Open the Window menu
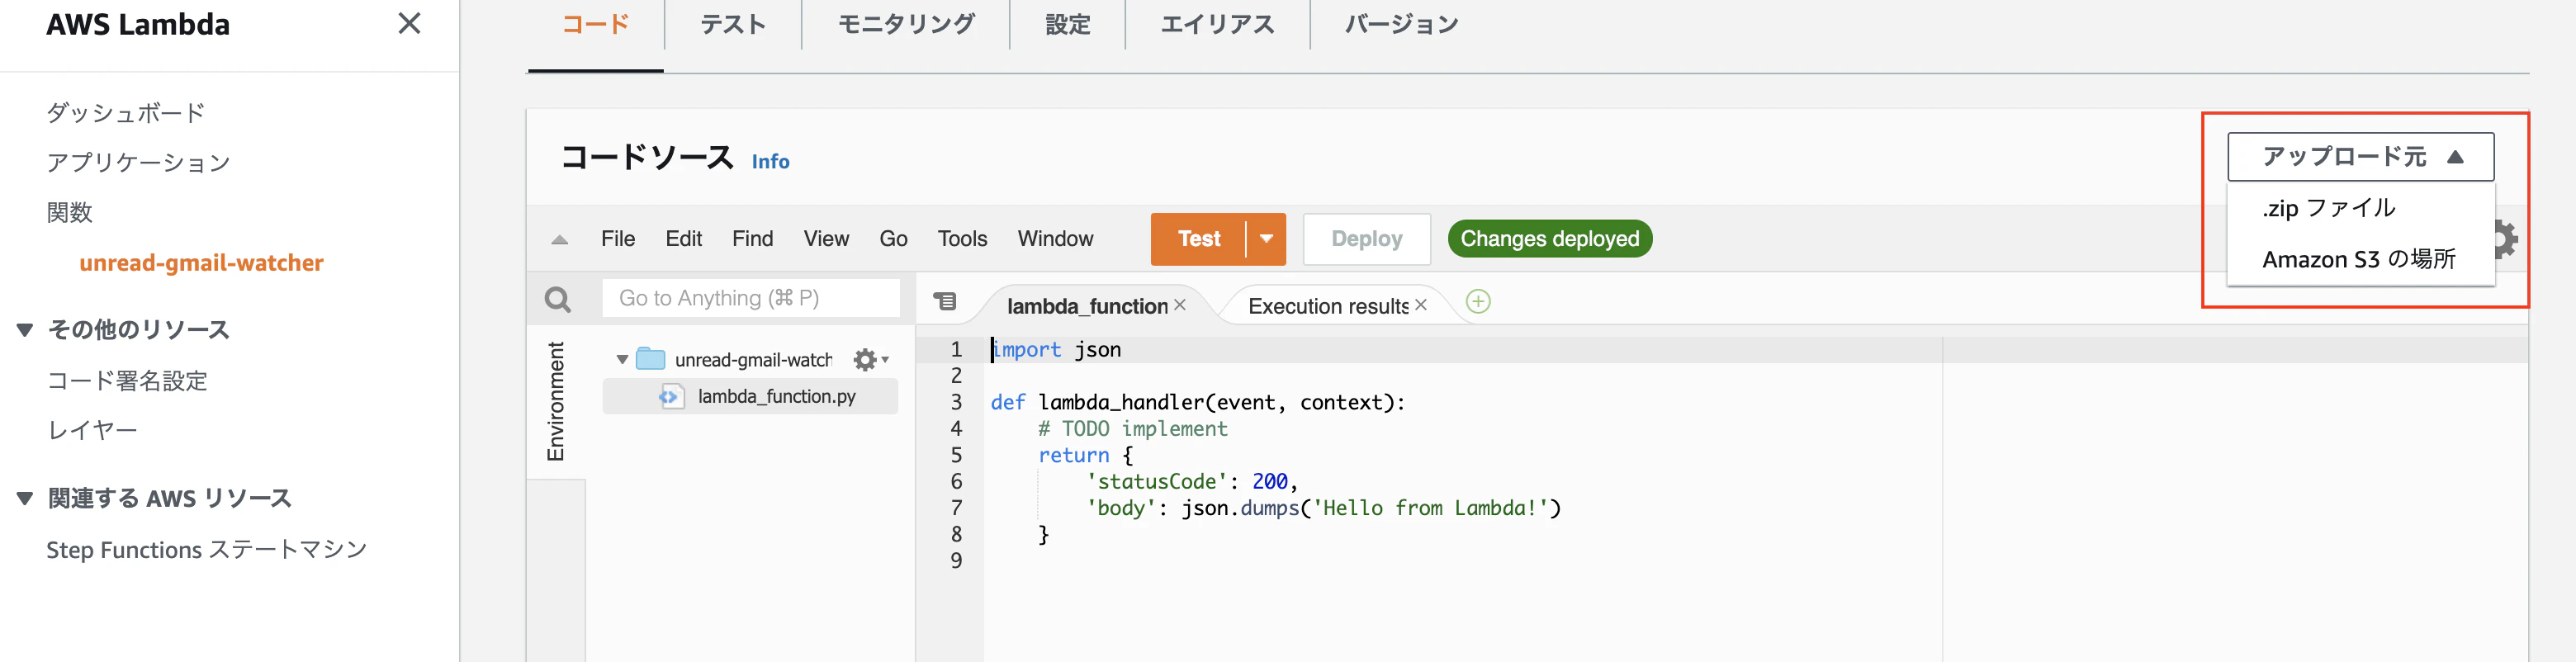 click(1055, 239)
